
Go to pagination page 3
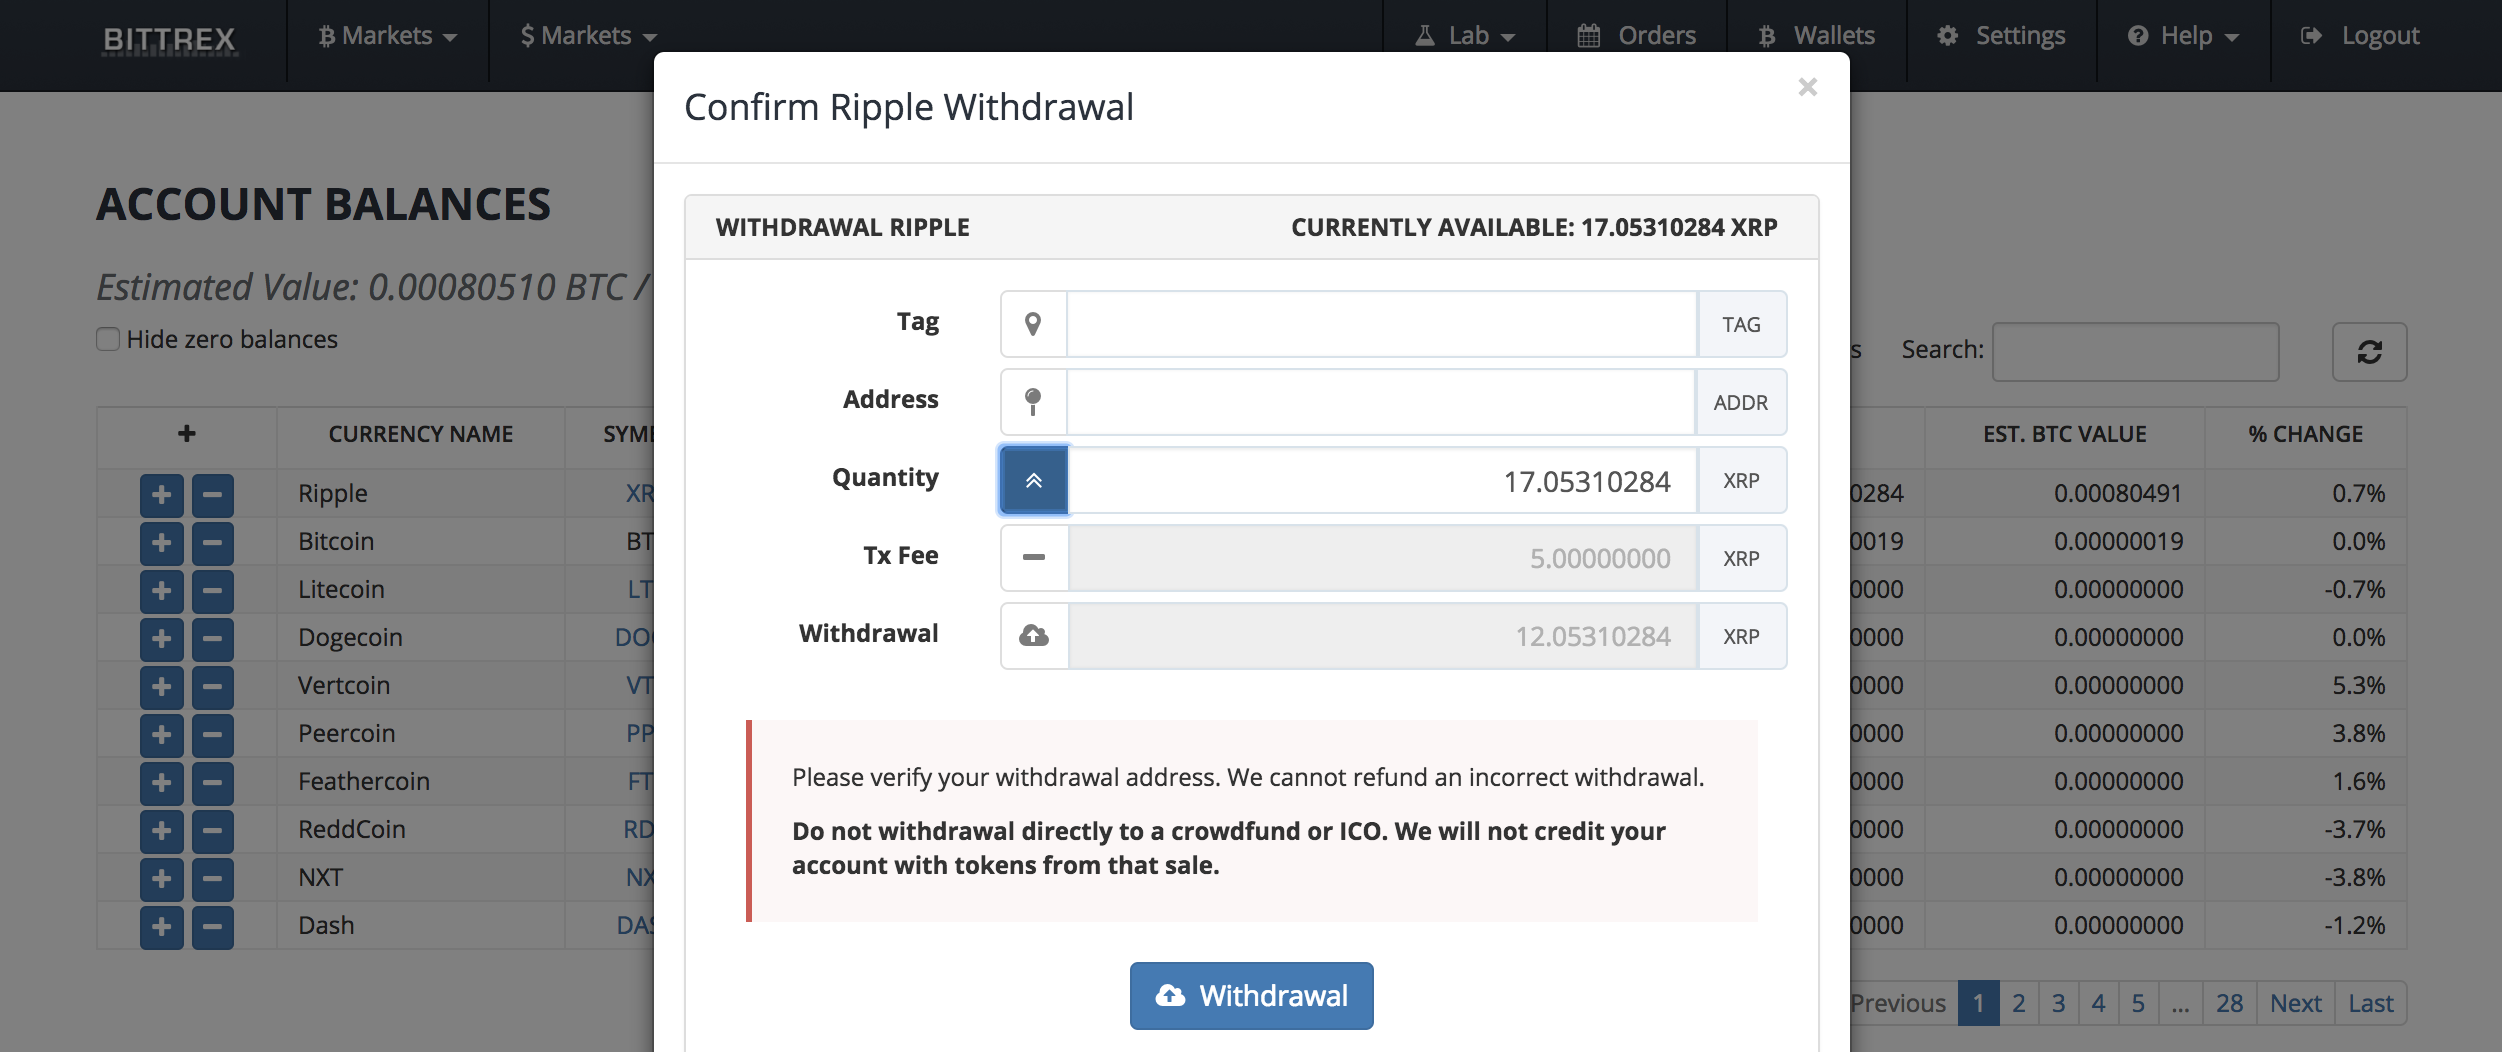(x=2059, y=1003)
